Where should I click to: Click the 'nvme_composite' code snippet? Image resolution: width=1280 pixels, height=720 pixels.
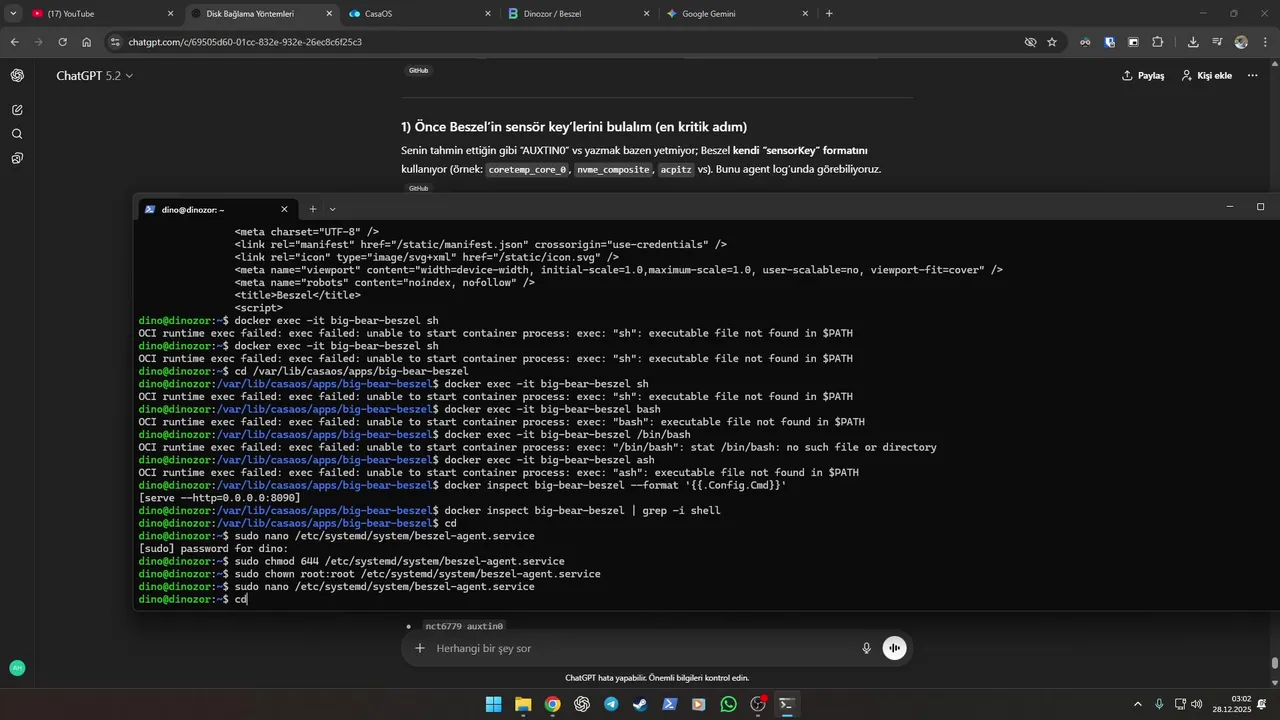(x=613, y=170)
